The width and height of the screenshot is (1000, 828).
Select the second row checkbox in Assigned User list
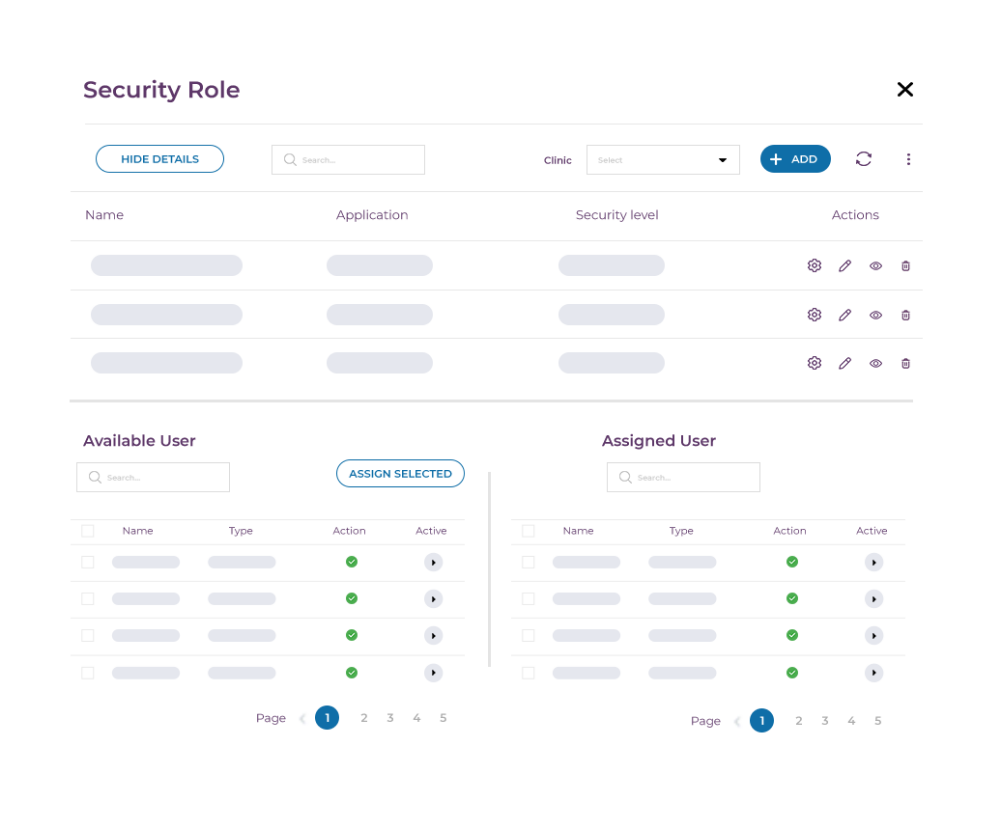tap(528, 598)
